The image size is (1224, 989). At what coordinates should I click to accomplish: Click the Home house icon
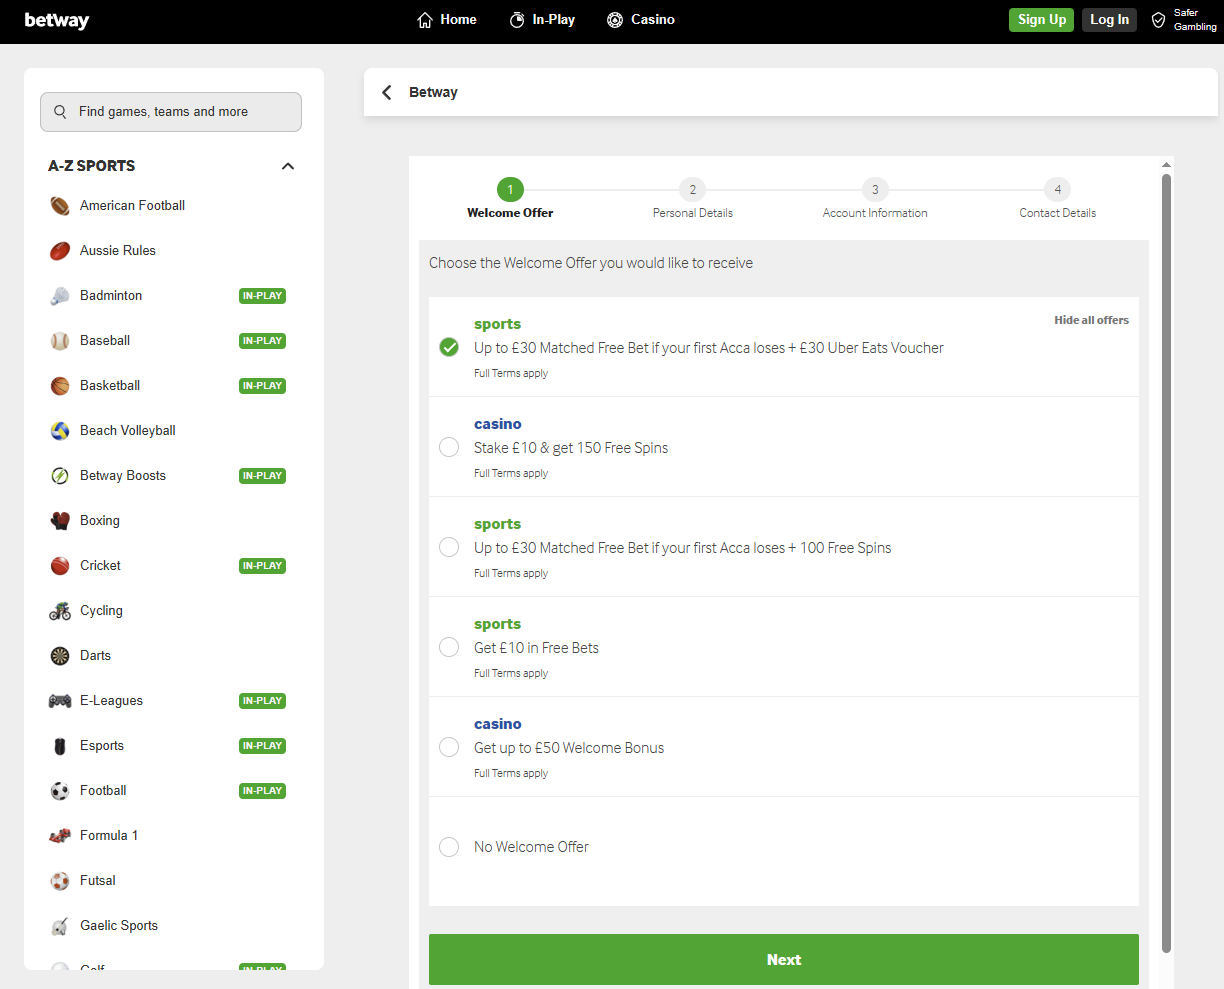coord(425,20)
